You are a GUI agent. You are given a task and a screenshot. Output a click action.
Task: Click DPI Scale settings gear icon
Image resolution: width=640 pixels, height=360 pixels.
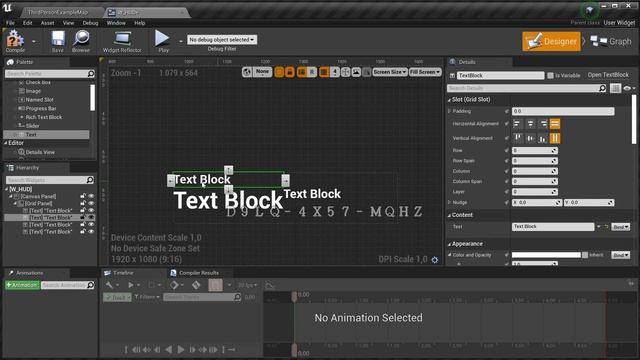point(435,260)
